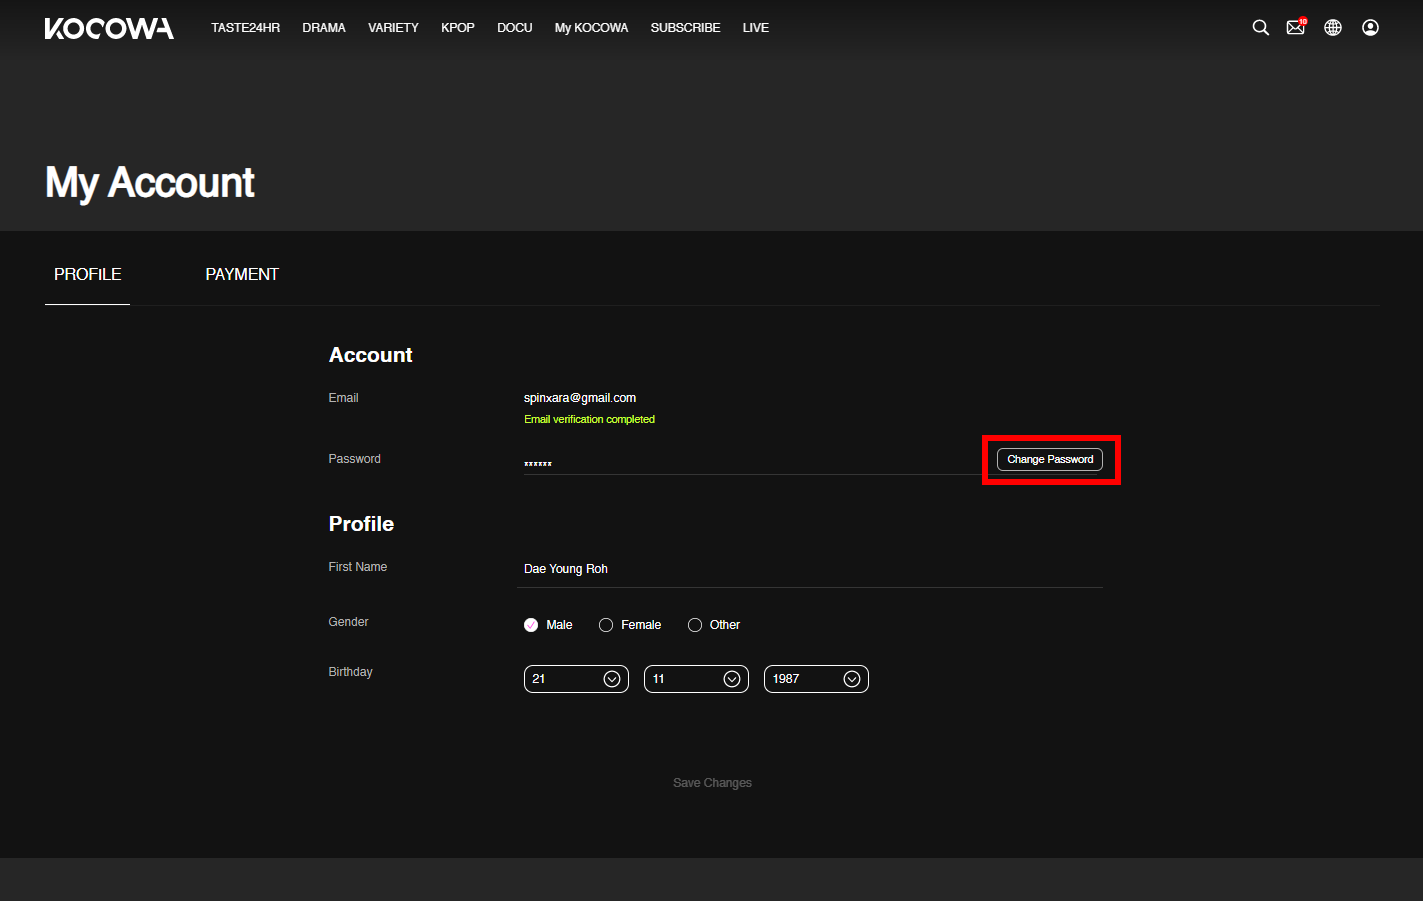This screenshot has width=1423, height=901.
Task: Click the email address spinxara@gmail.com
Action: [580, 398]
